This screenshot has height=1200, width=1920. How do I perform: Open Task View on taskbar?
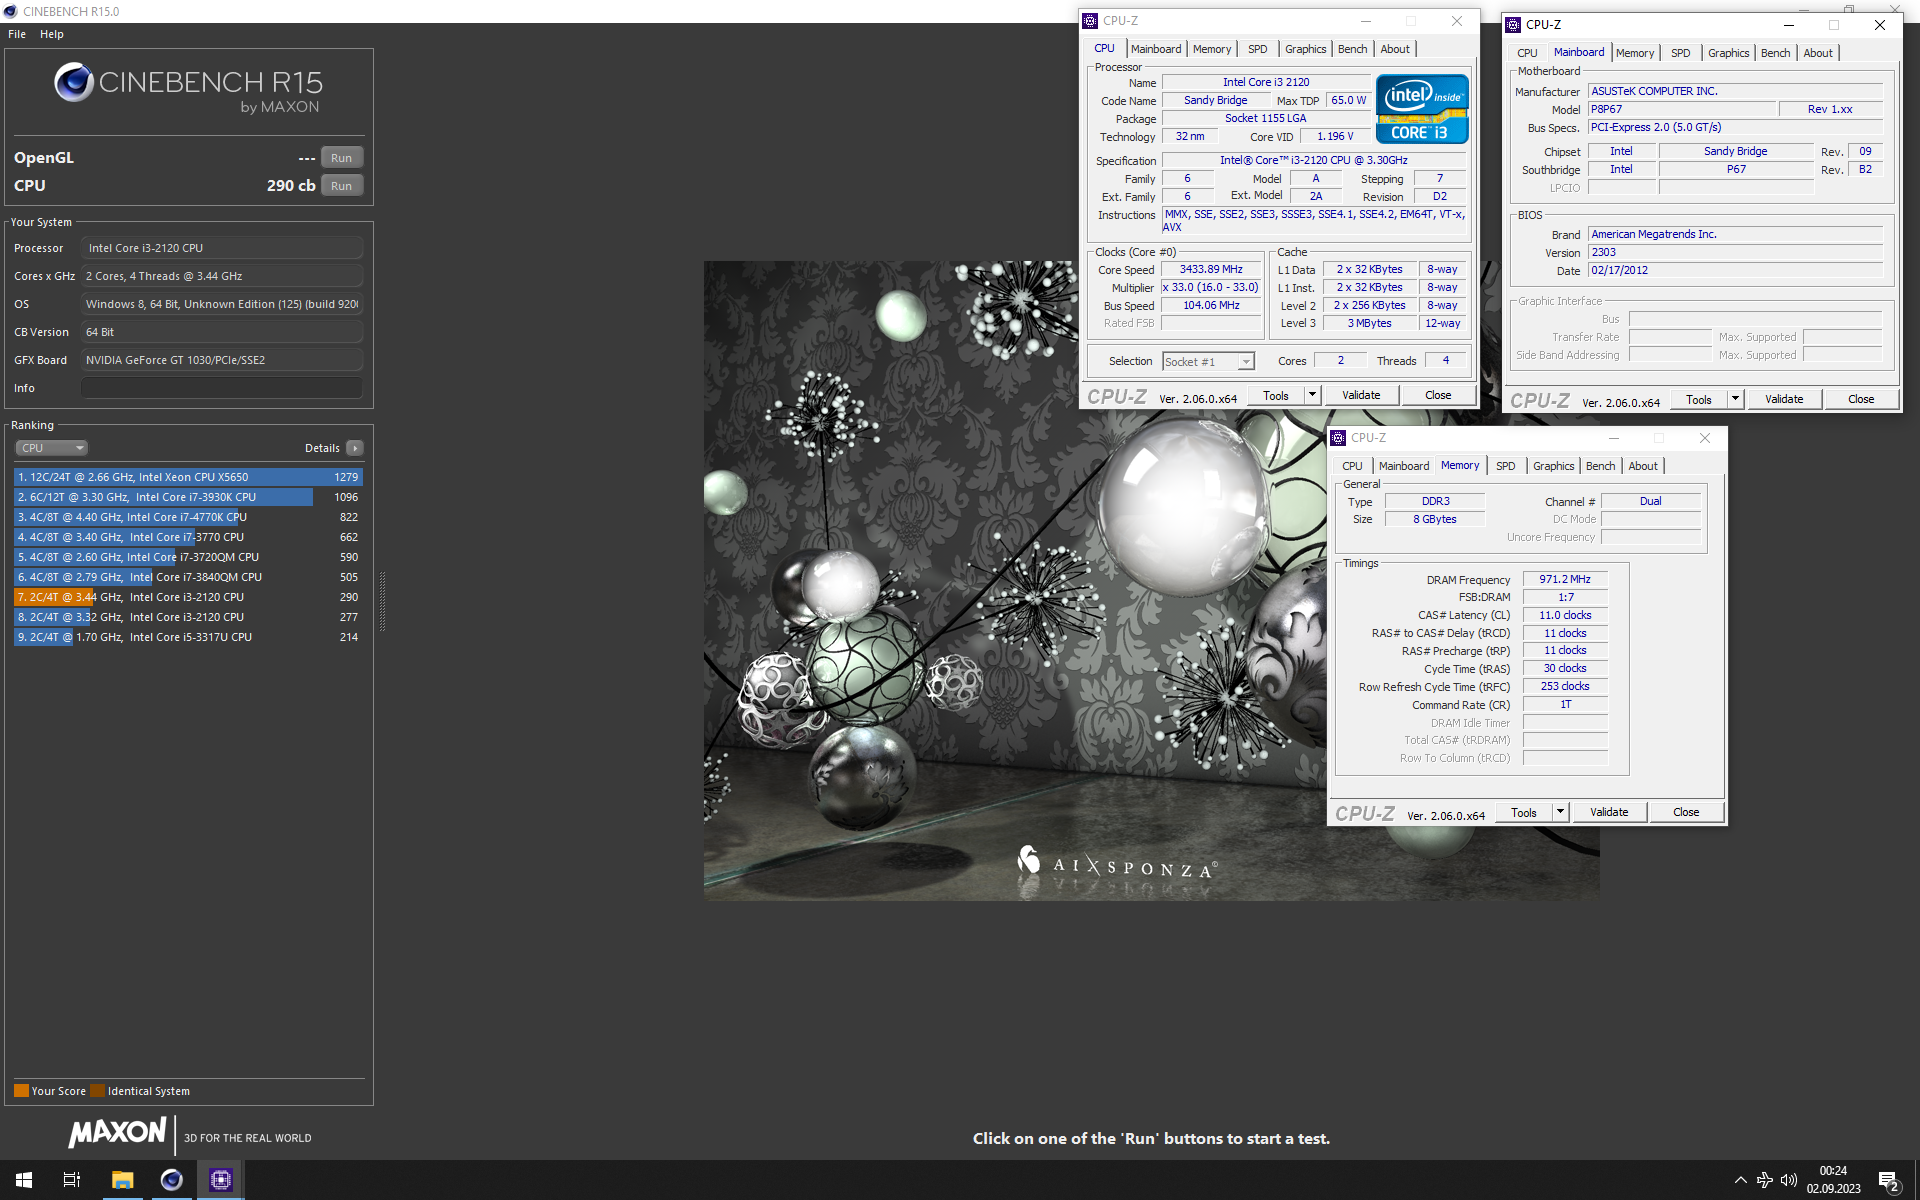72,1180
